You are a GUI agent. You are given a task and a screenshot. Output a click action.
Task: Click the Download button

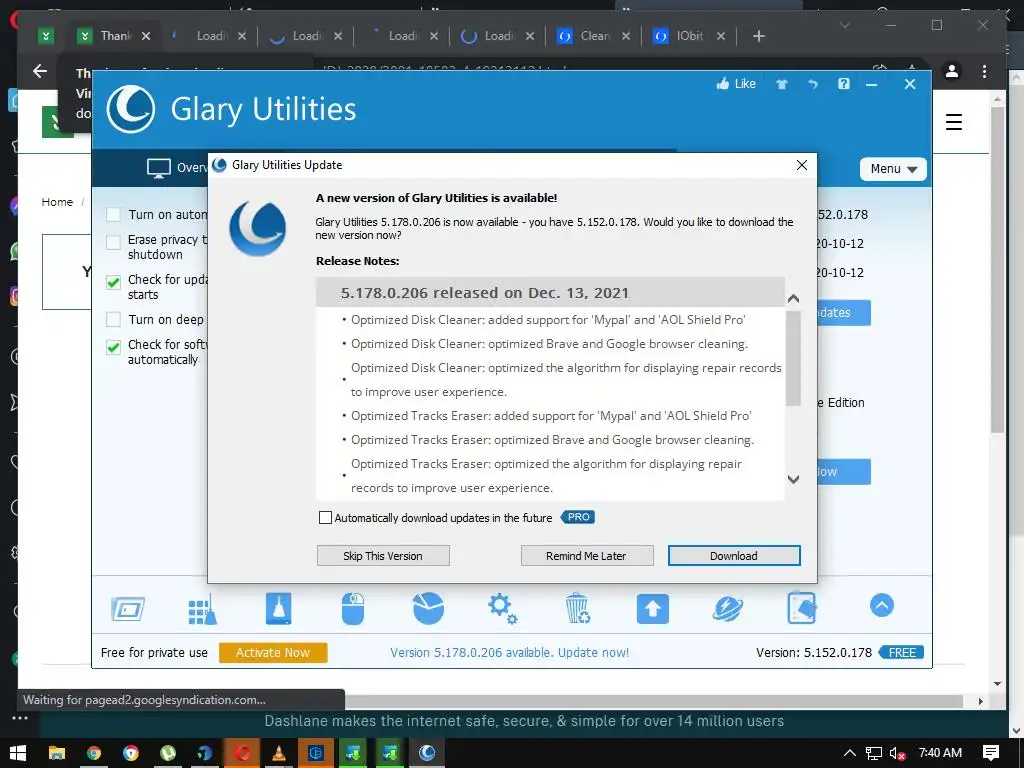pyautogui.click(x=734, y=556)
